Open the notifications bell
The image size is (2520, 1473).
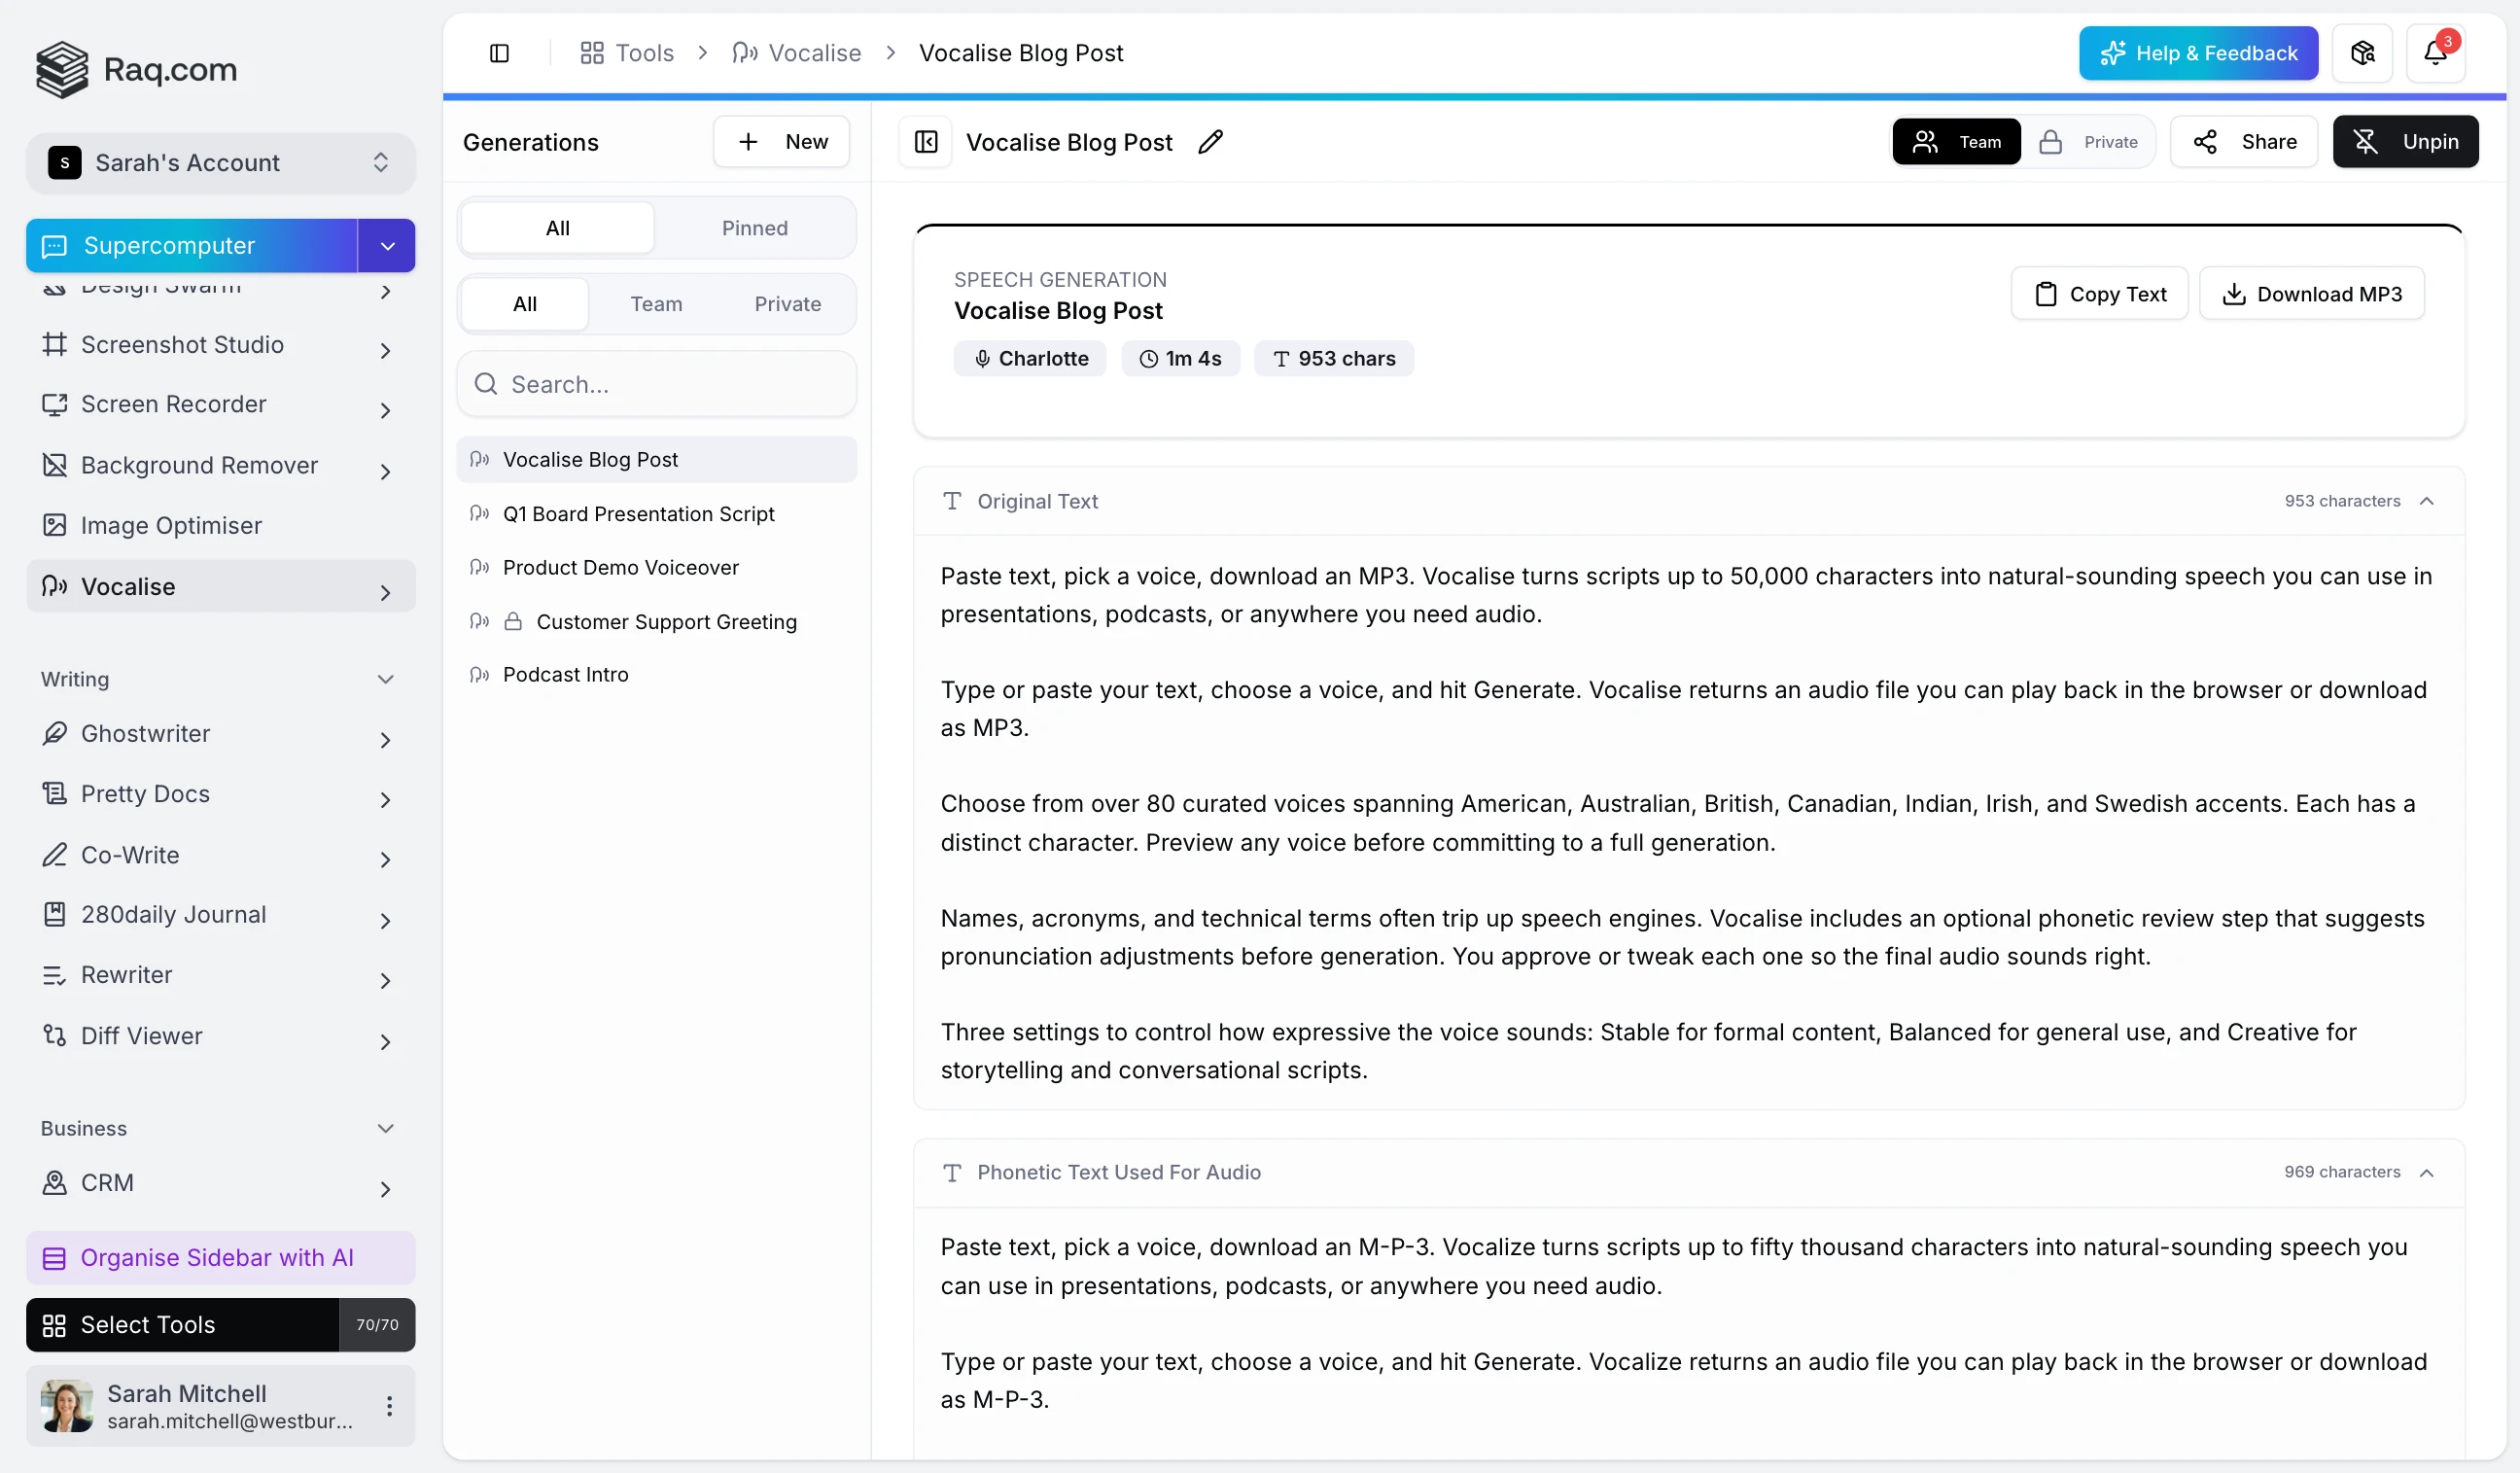click(x=2435, y=53)
